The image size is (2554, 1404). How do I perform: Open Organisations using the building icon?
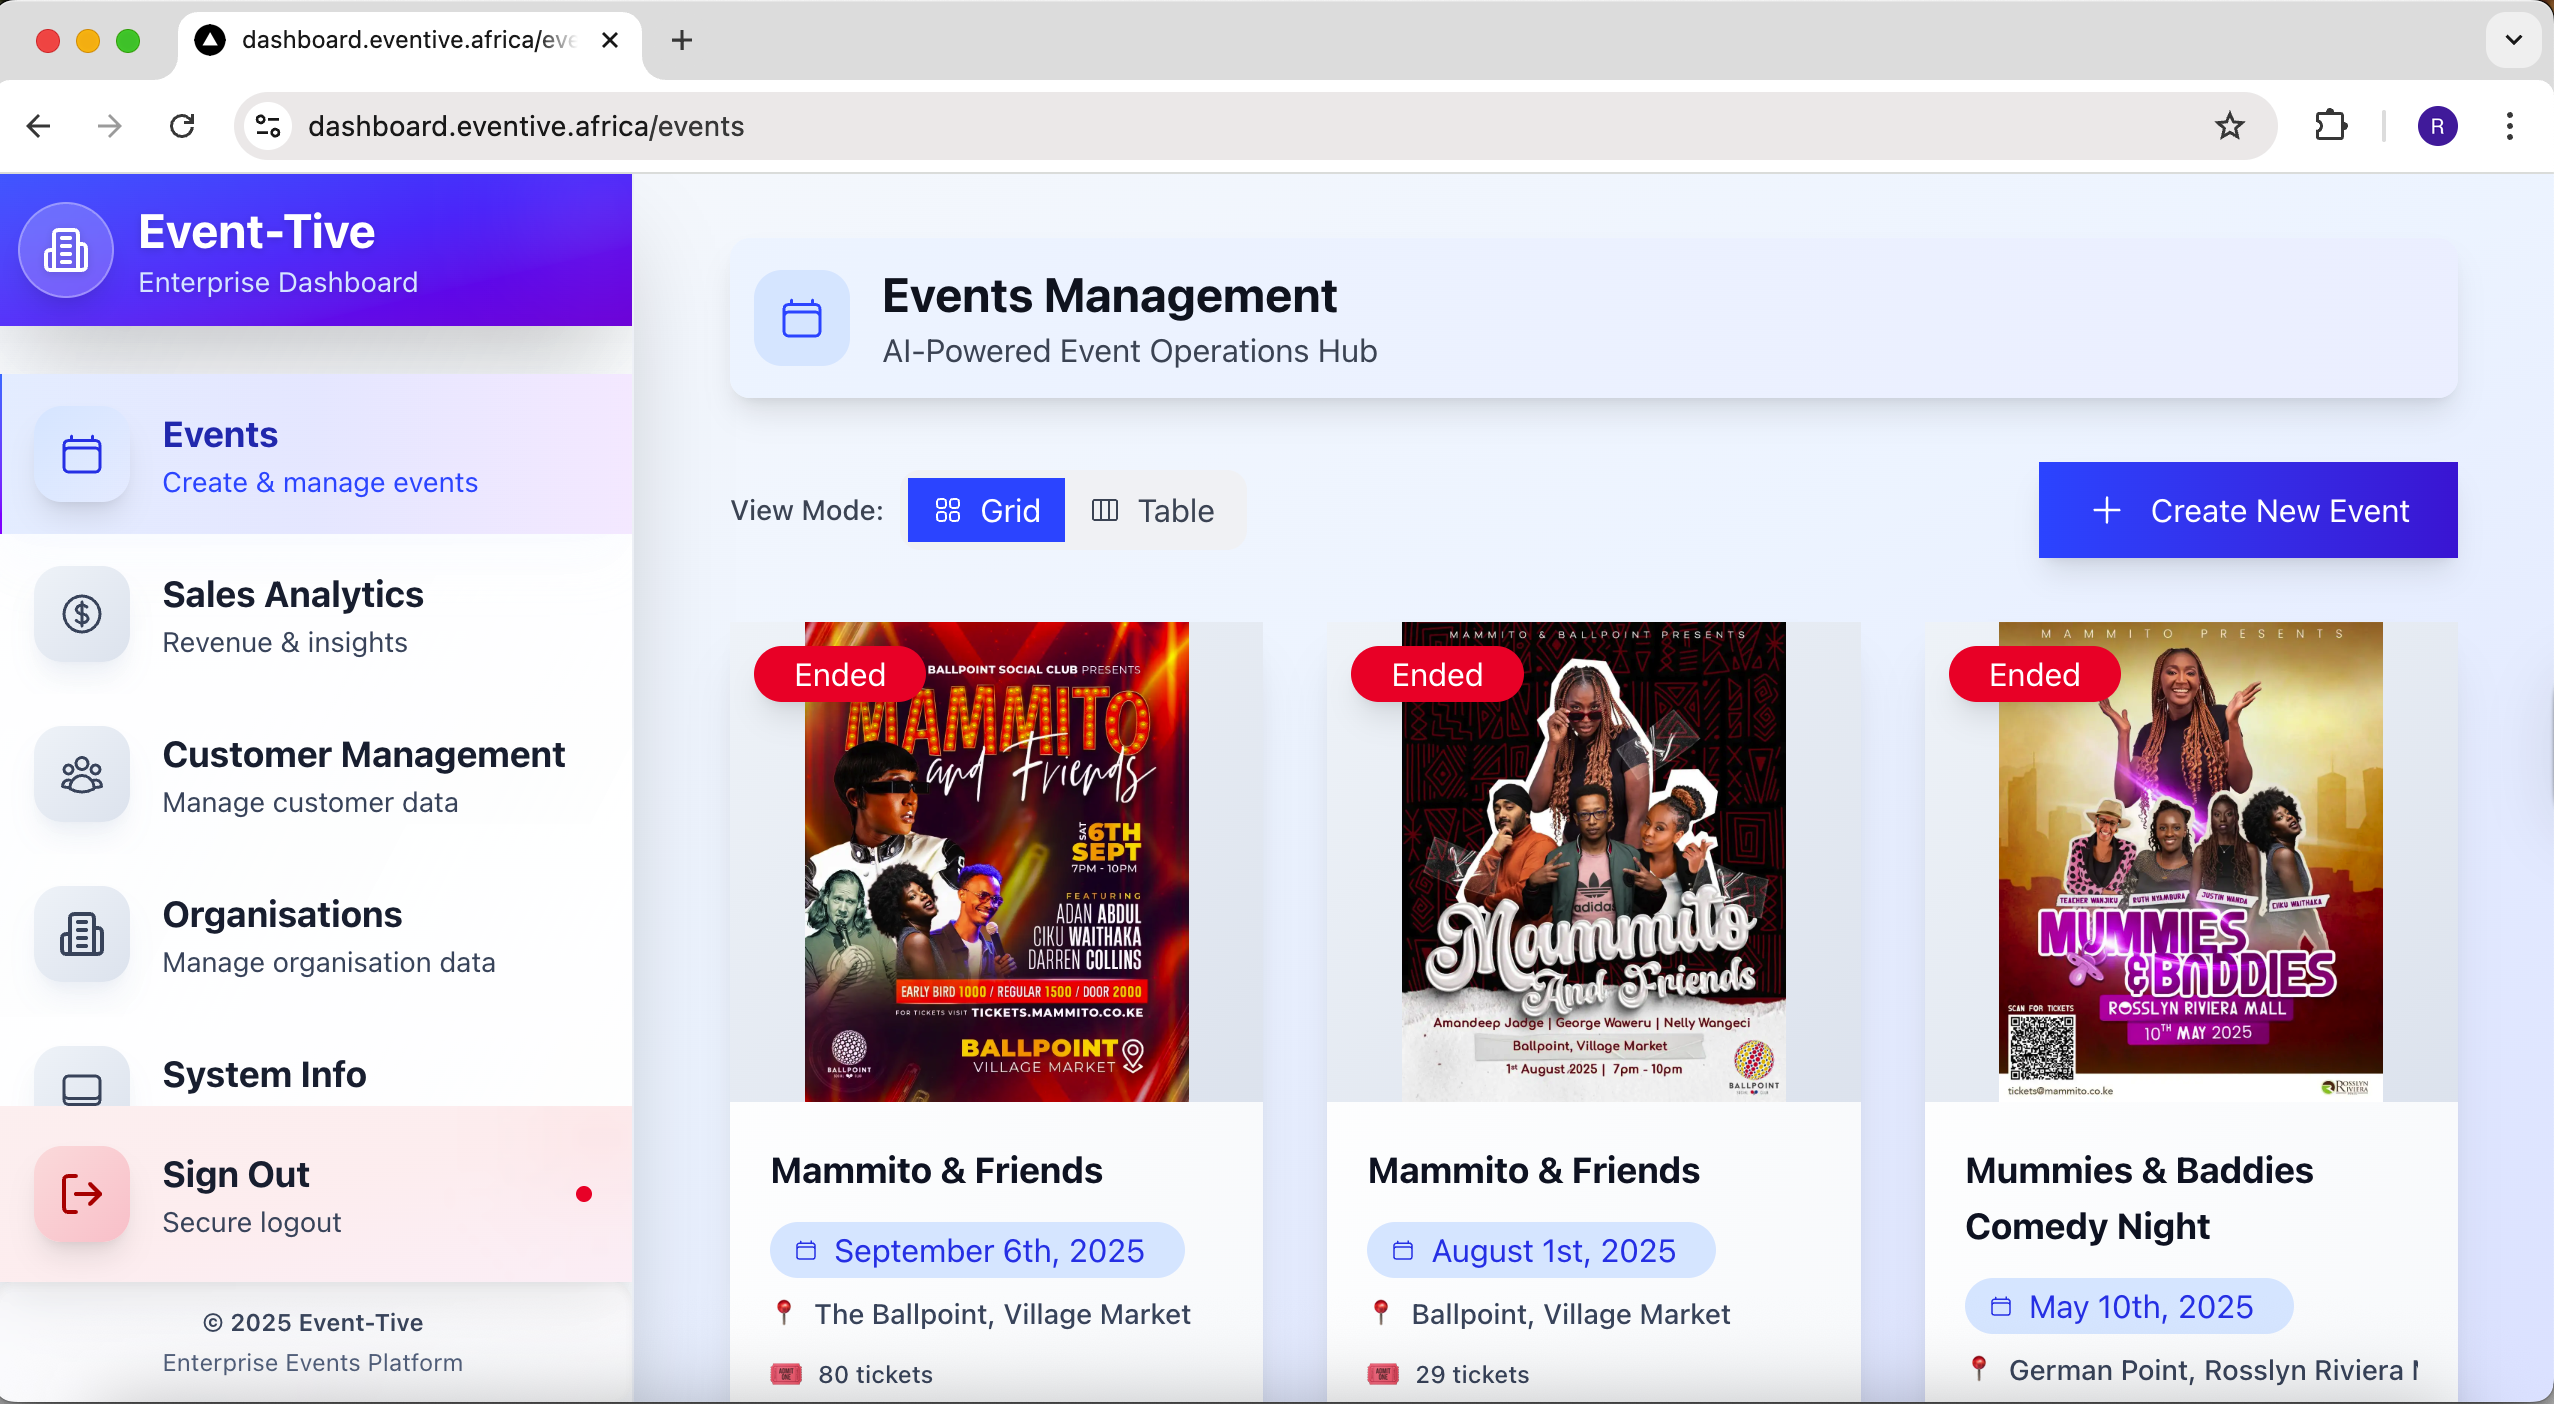81,935
